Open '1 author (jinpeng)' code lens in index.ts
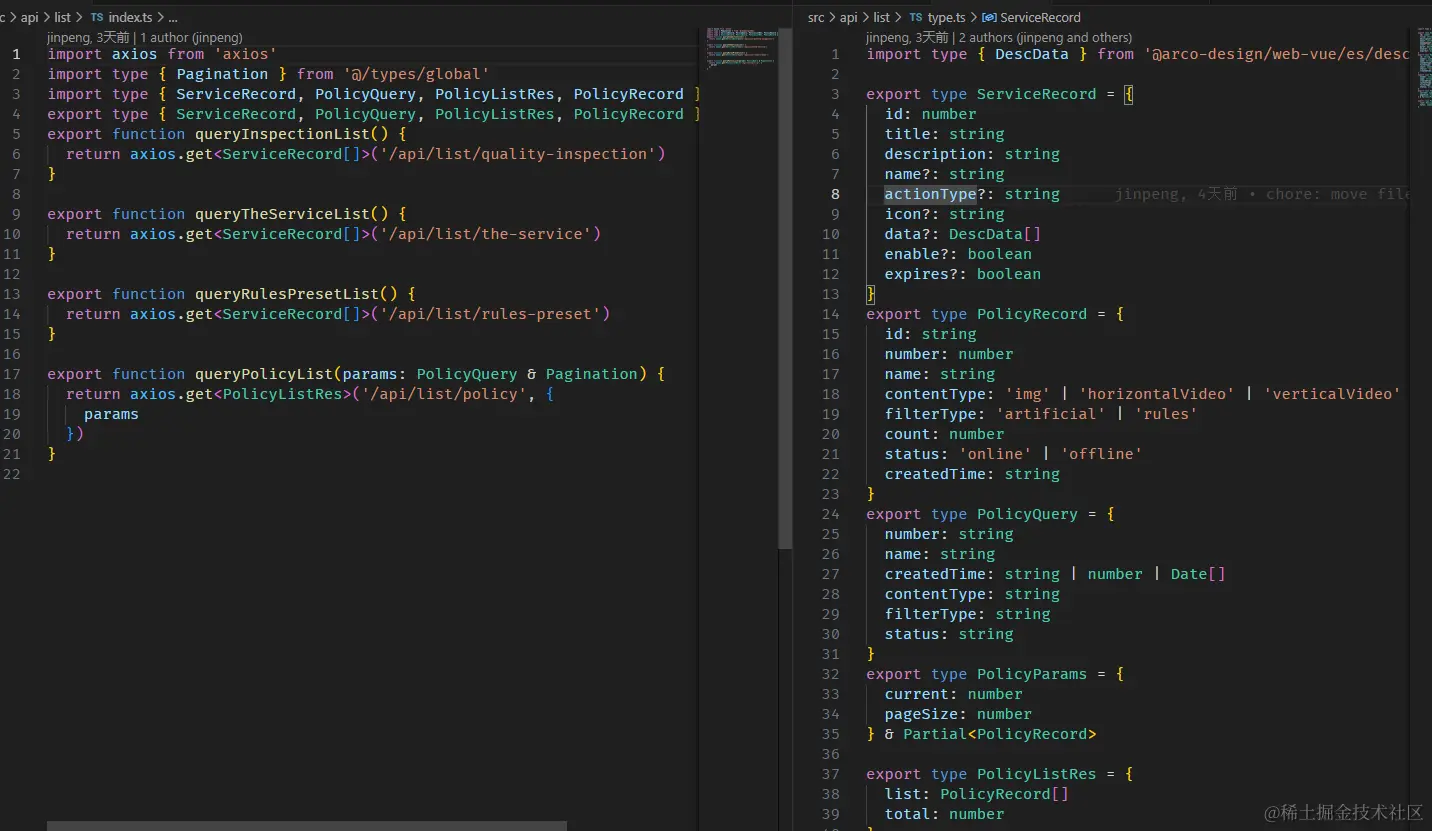The image size is (1432, 831). click(x=192, y=37)
